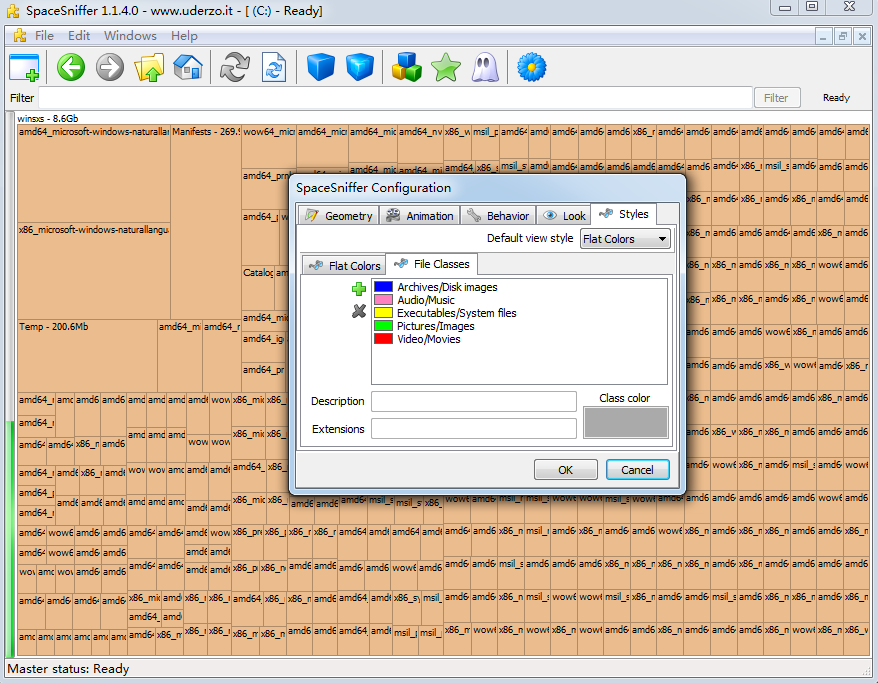Open the Flat Colors sub-tab

pos(344,265)
